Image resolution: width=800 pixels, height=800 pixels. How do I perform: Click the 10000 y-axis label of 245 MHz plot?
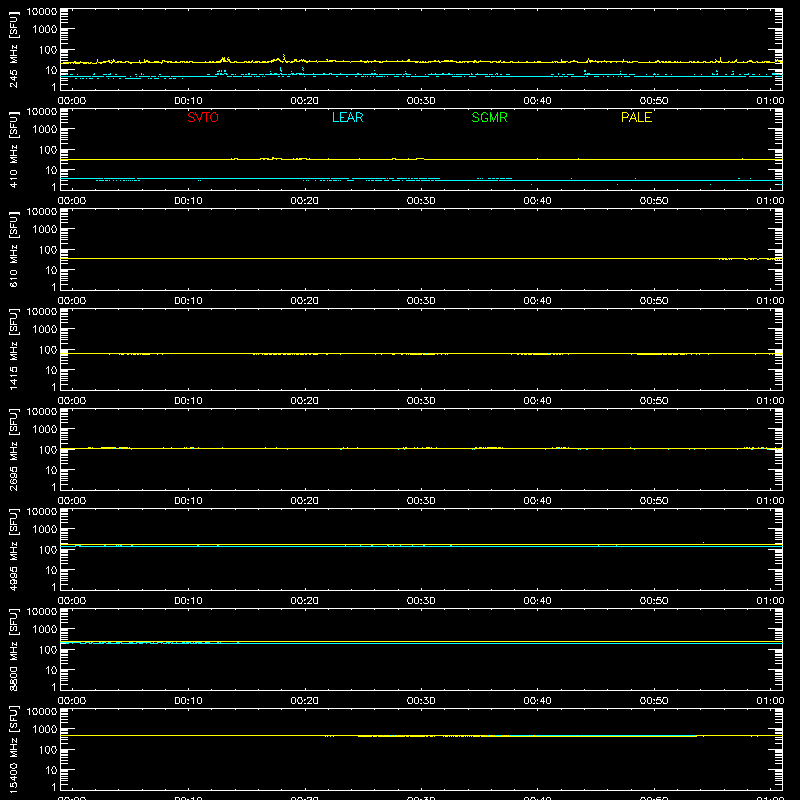pyautogui.click(x=42, y=12)
